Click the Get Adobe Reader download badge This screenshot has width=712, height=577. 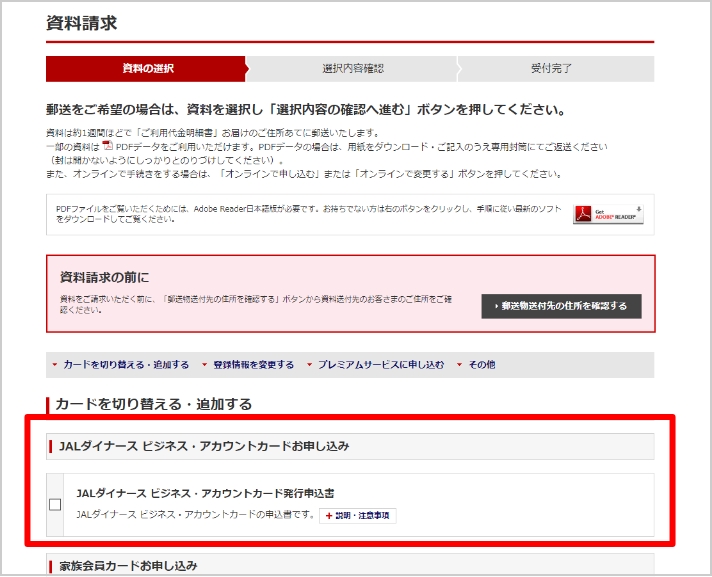click(608, 214)
